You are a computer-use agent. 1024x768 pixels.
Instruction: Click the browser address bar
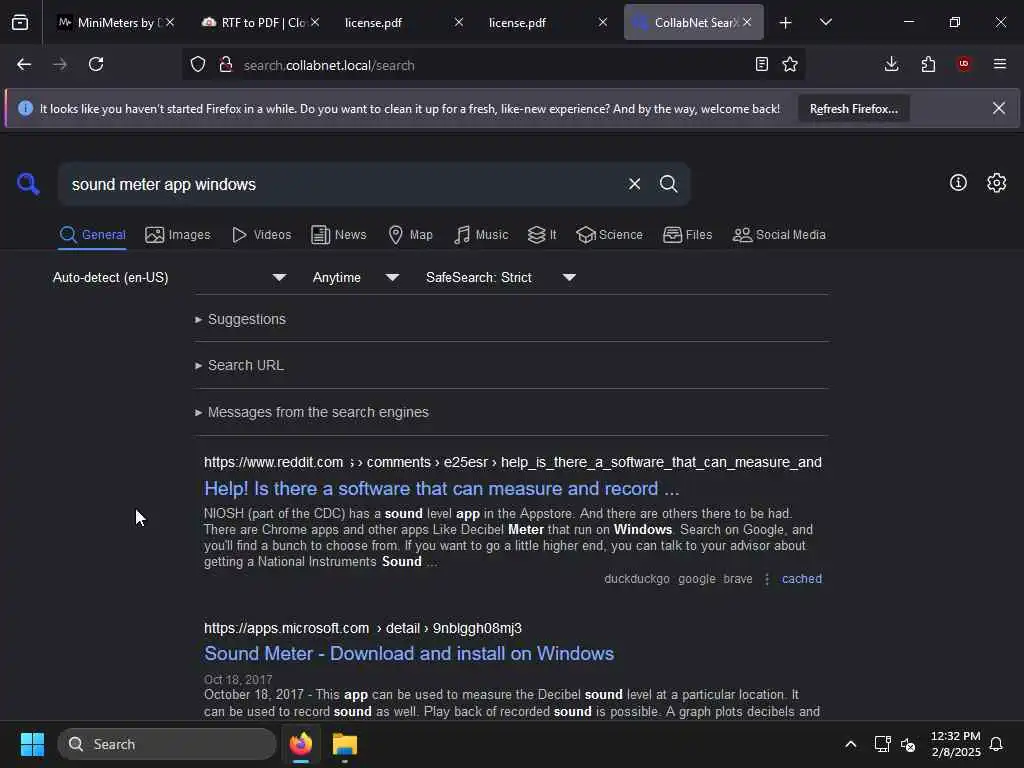point(493,65)
